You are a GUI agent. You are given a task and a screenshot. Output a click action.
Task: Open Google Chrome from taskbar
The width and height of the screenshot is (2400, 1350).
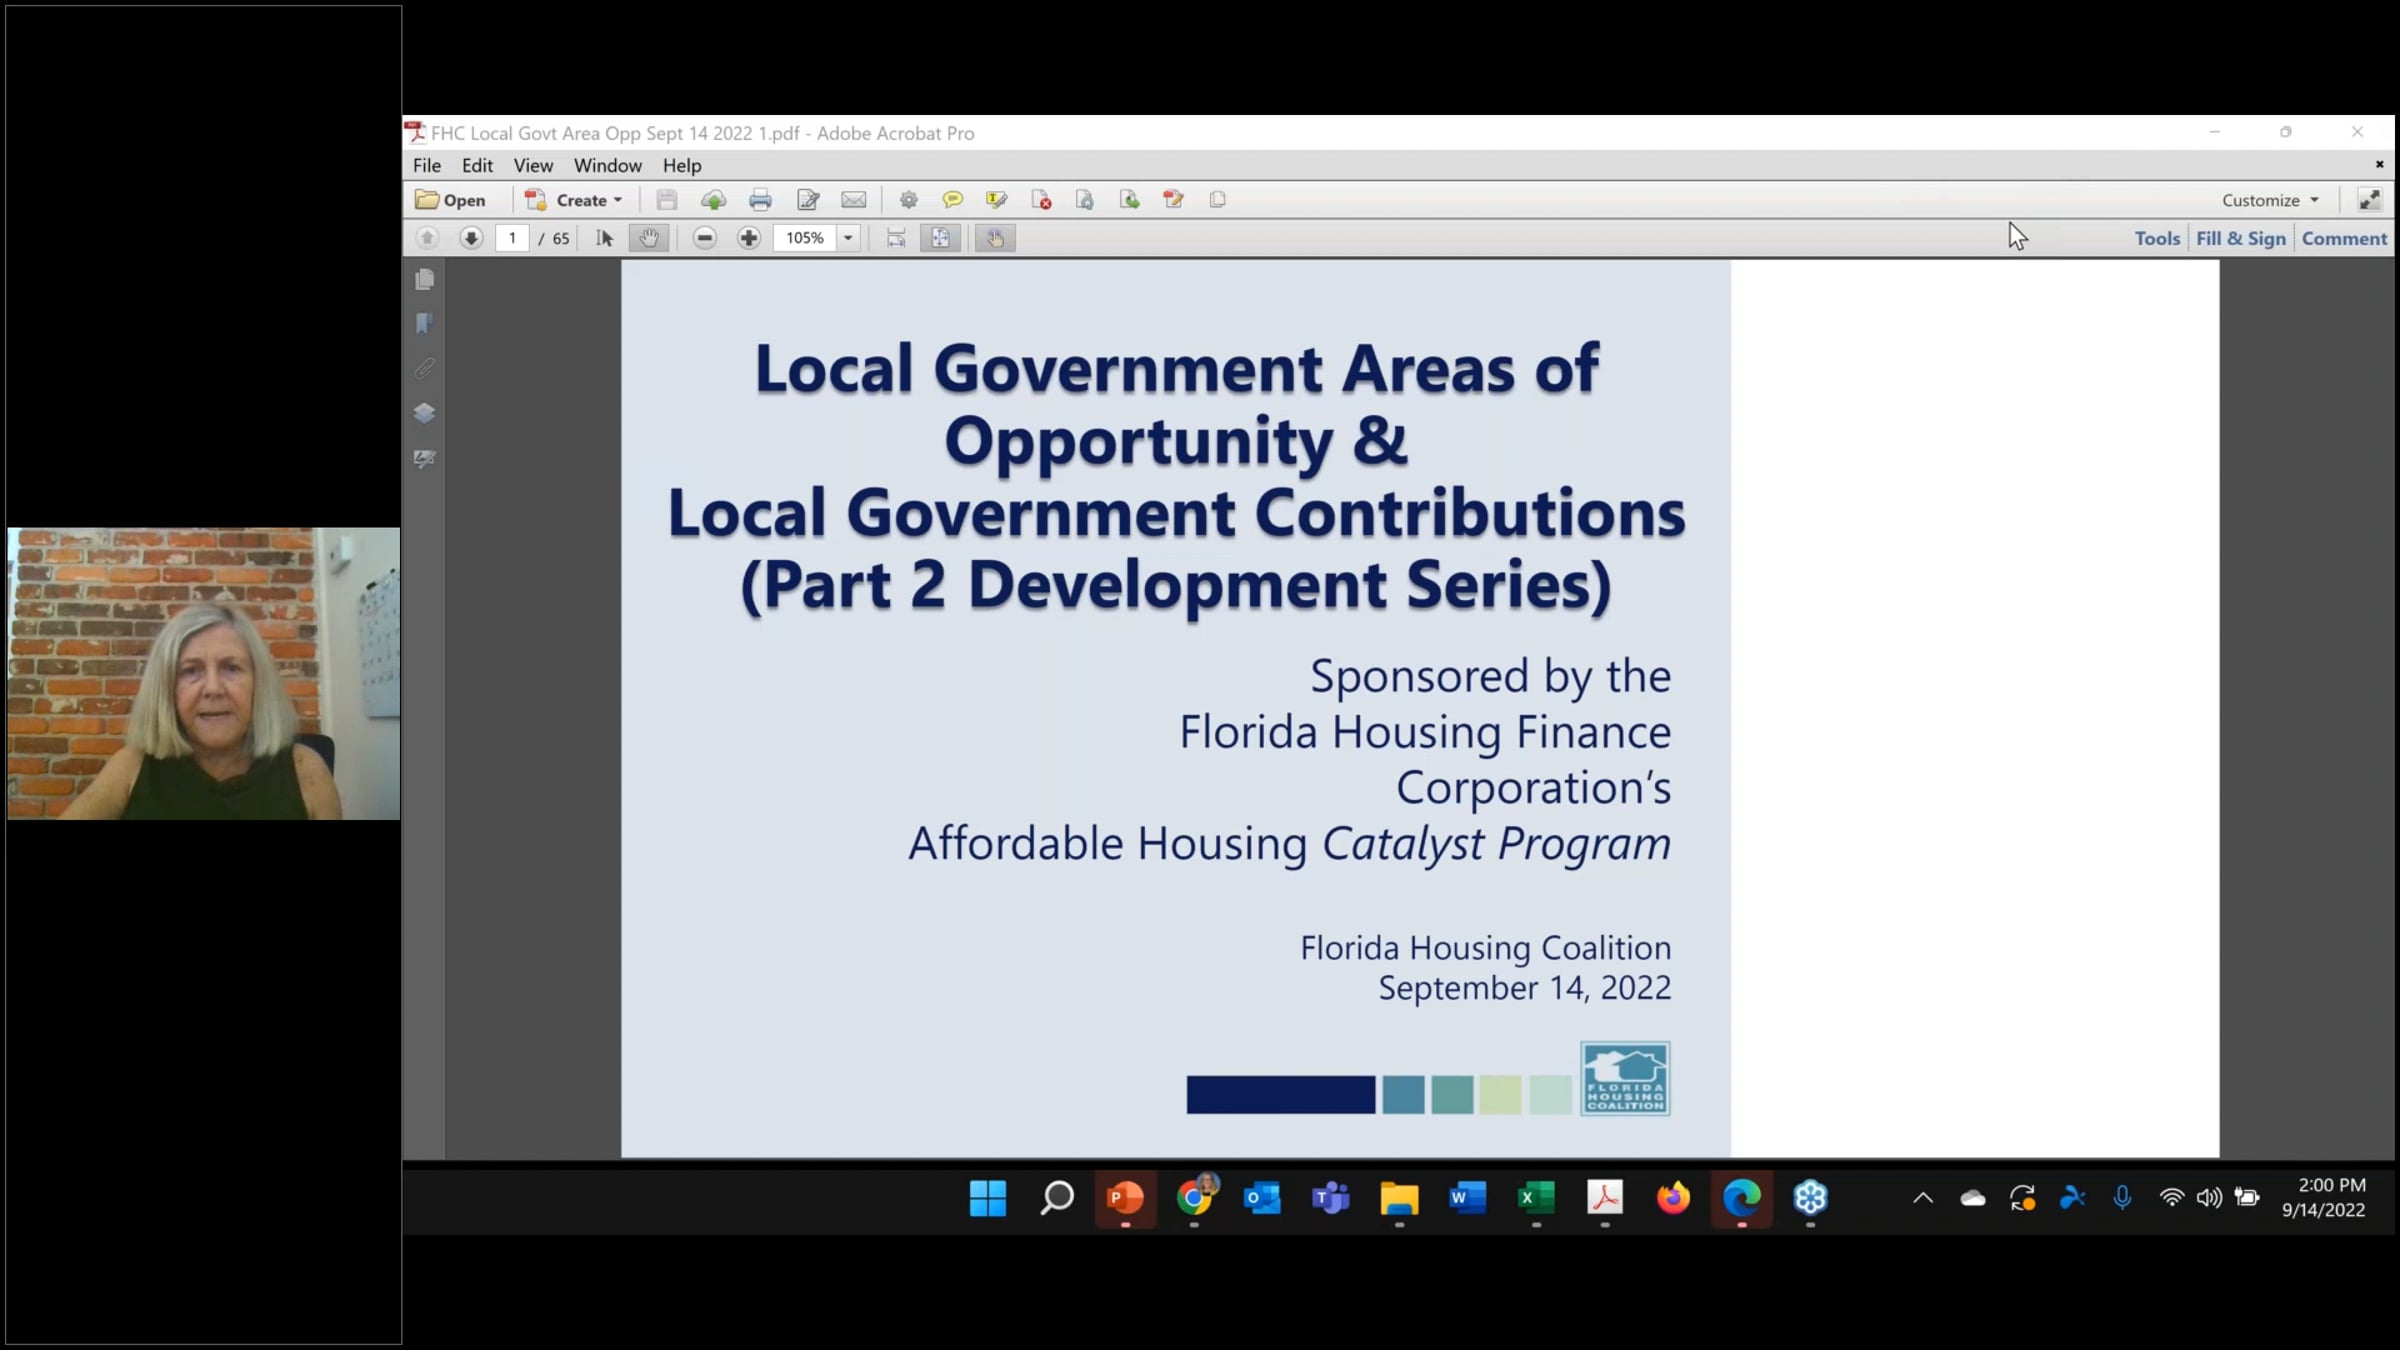click(x=1194, y=1198)
